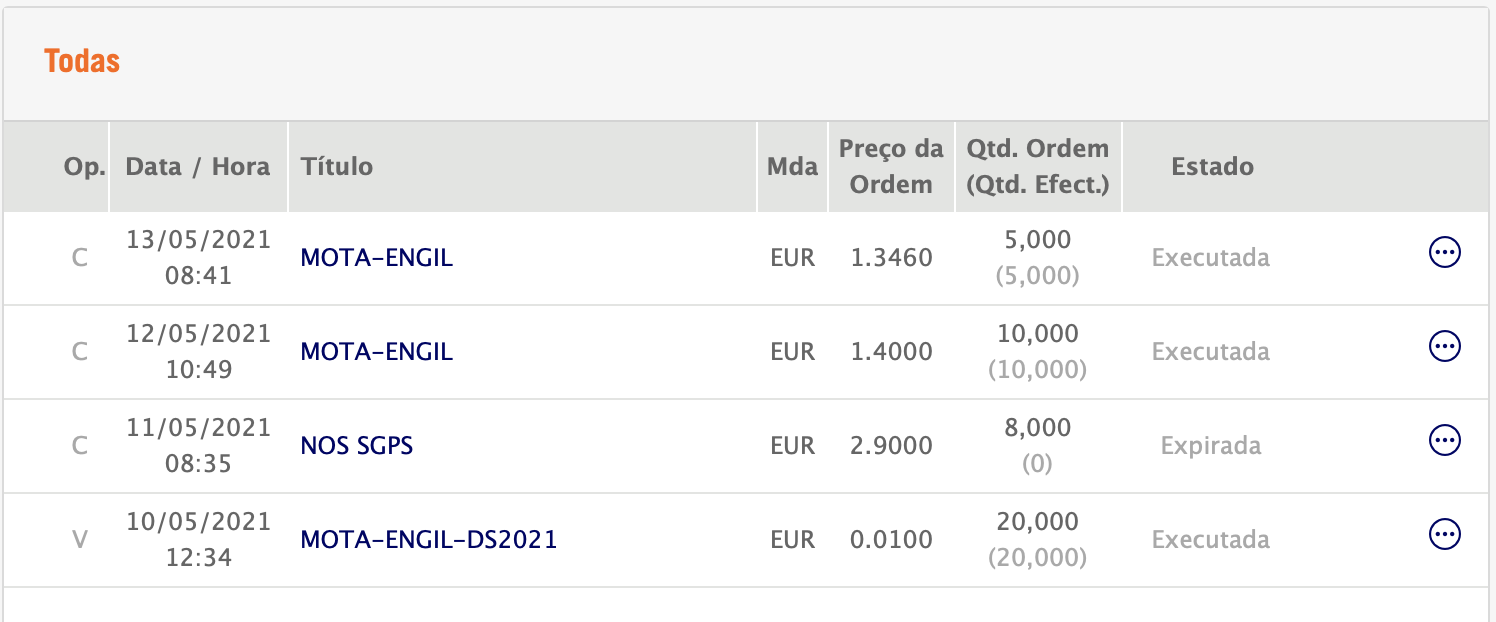Open options menu for 13/05/2021 MOTA-ENGIL order

tap(1444, 253)
